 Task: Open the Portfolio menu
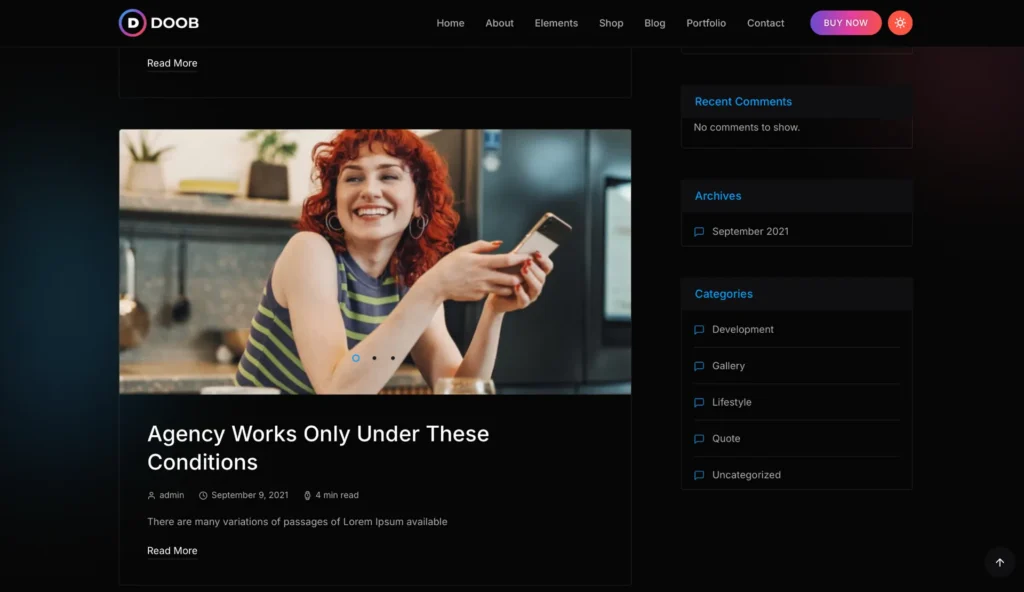[706, 23]
